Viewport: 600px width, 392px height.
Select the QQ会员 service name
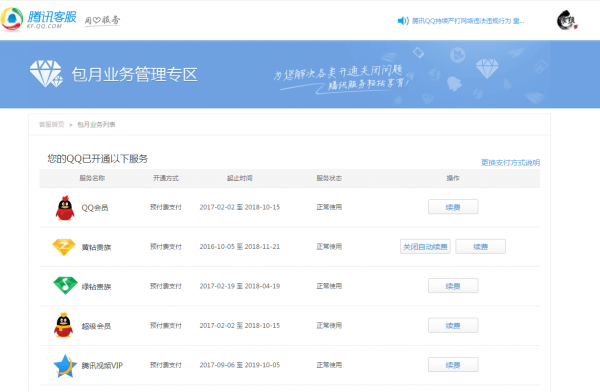point(95,208)
